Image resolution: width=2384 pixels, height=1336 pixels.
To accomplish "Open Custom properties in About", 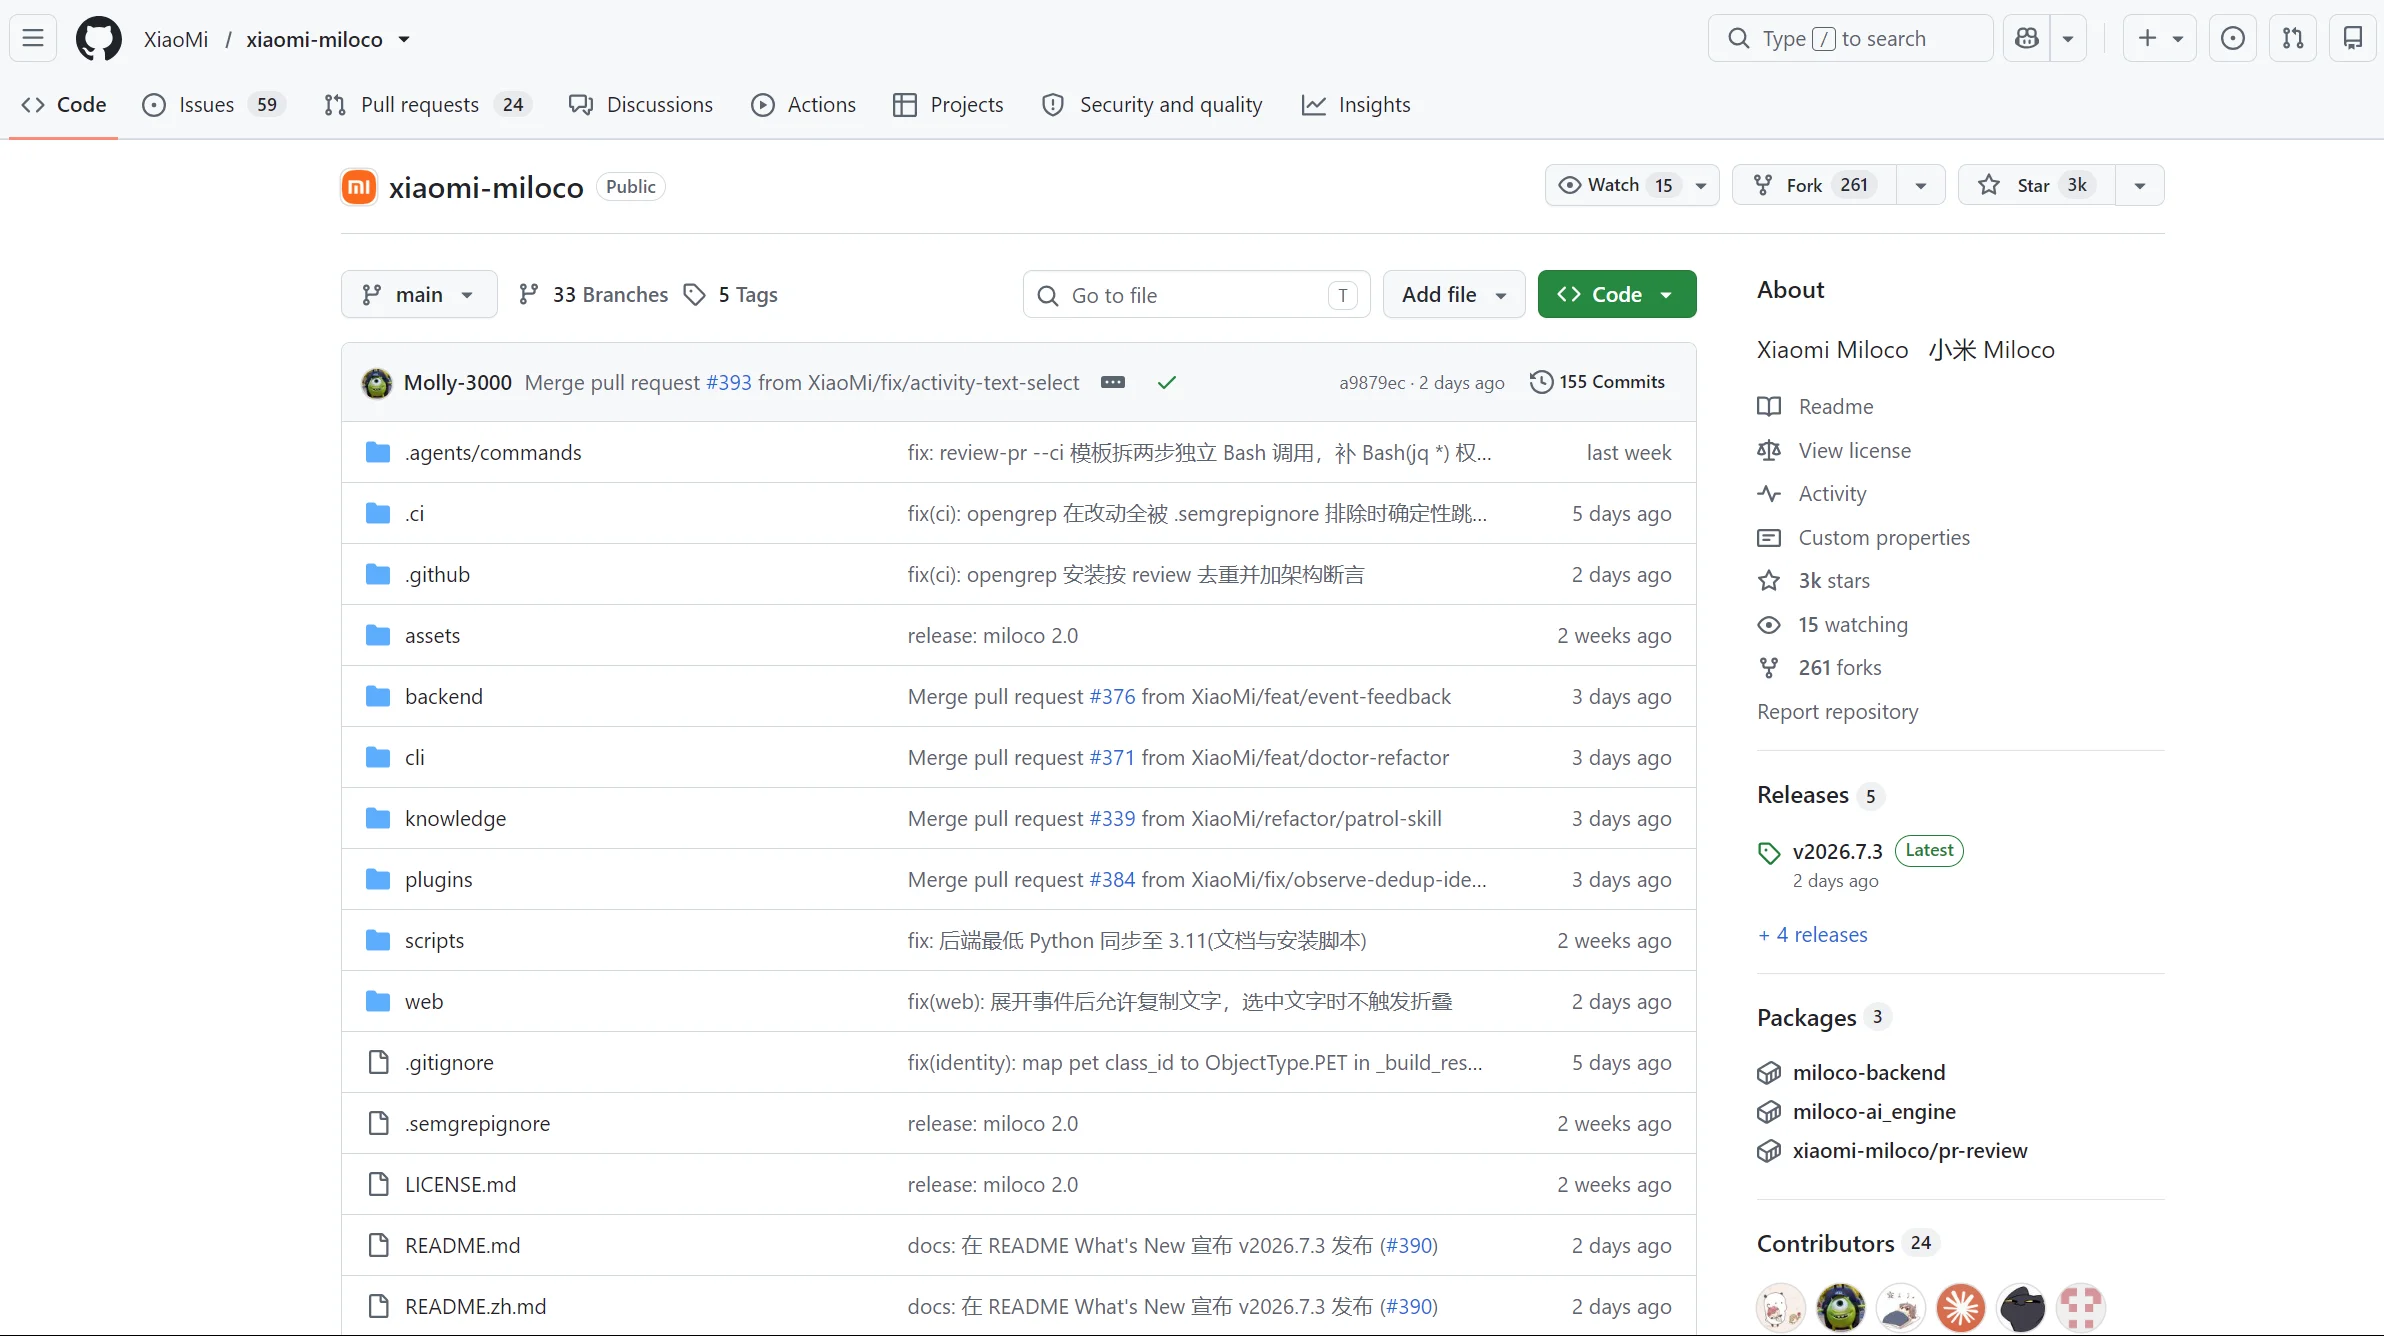I will pos(1884,538).
